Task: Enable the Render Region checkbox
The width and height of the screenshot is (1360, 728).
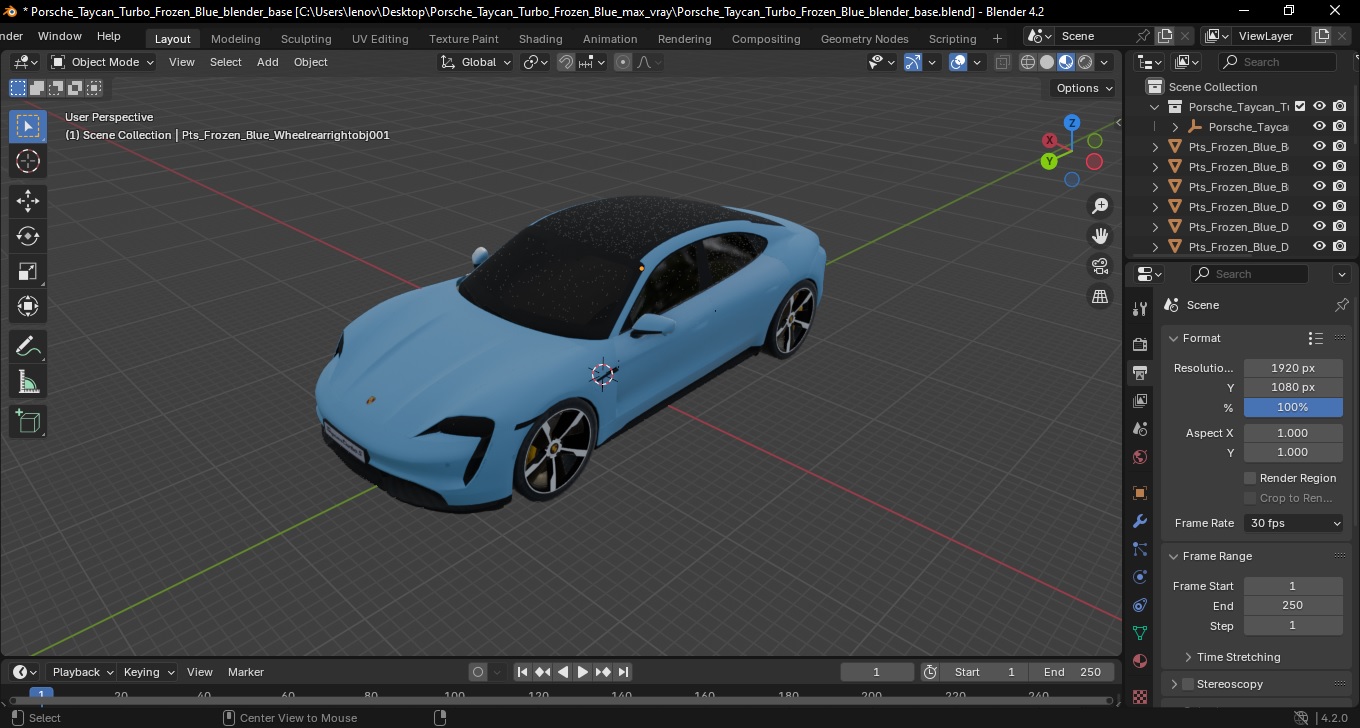Action: [1250, 478]
